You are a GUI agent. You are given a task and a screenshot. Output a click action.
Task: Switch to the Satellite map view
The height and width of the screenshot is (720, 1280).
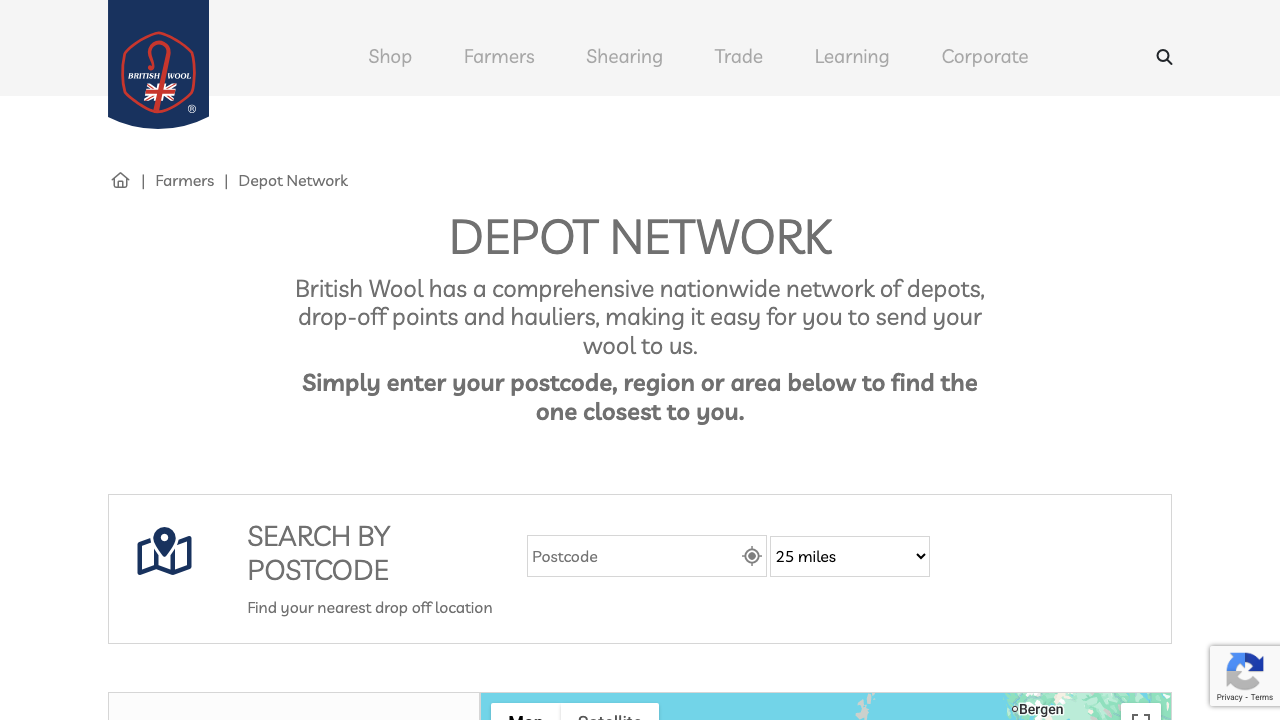coord(609,716)
